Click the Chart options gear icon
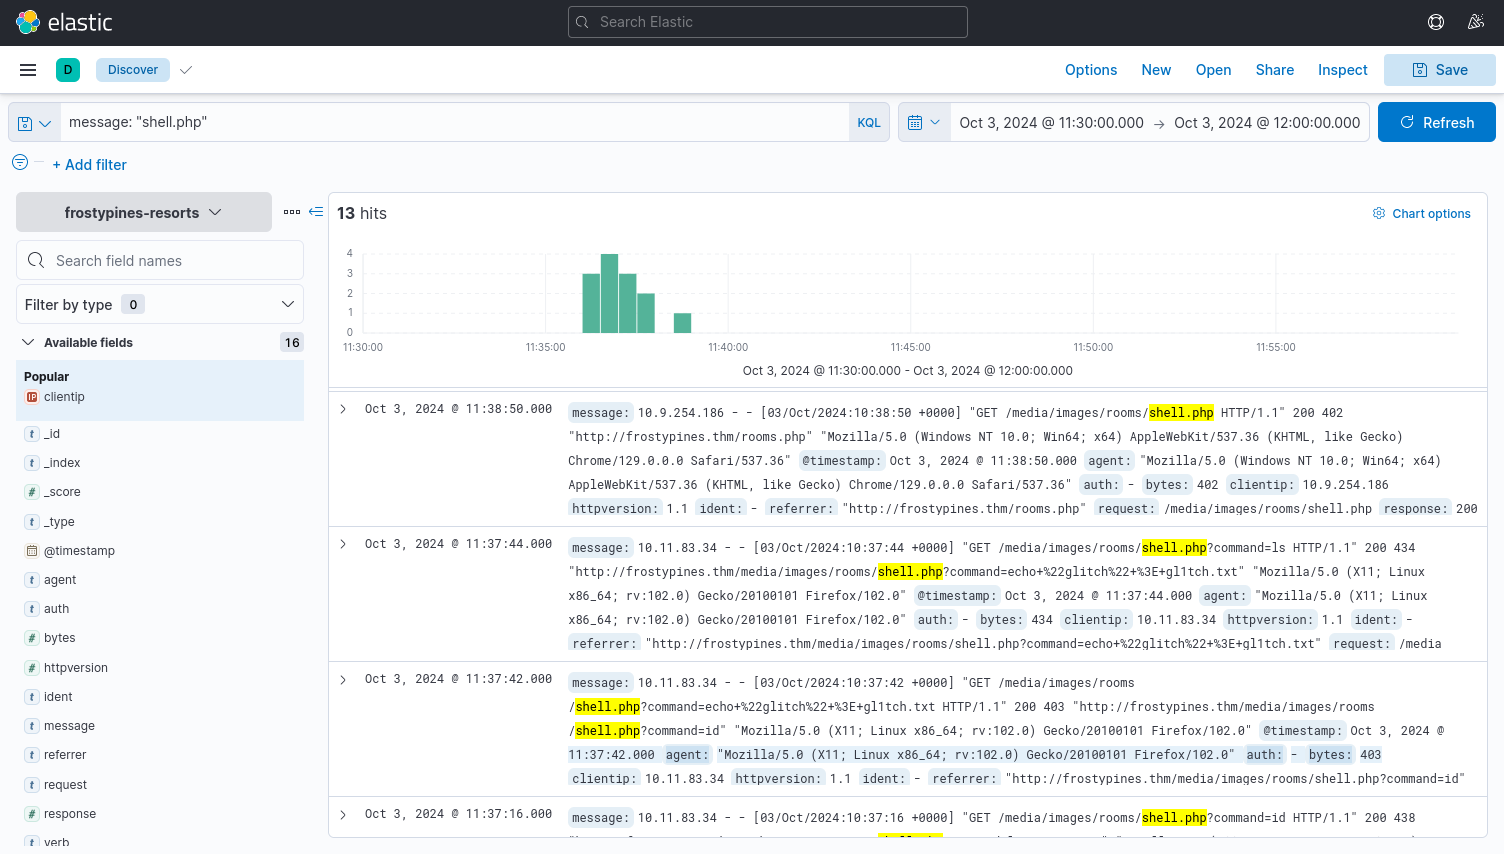1504x854 pixels. [1379, 213]
